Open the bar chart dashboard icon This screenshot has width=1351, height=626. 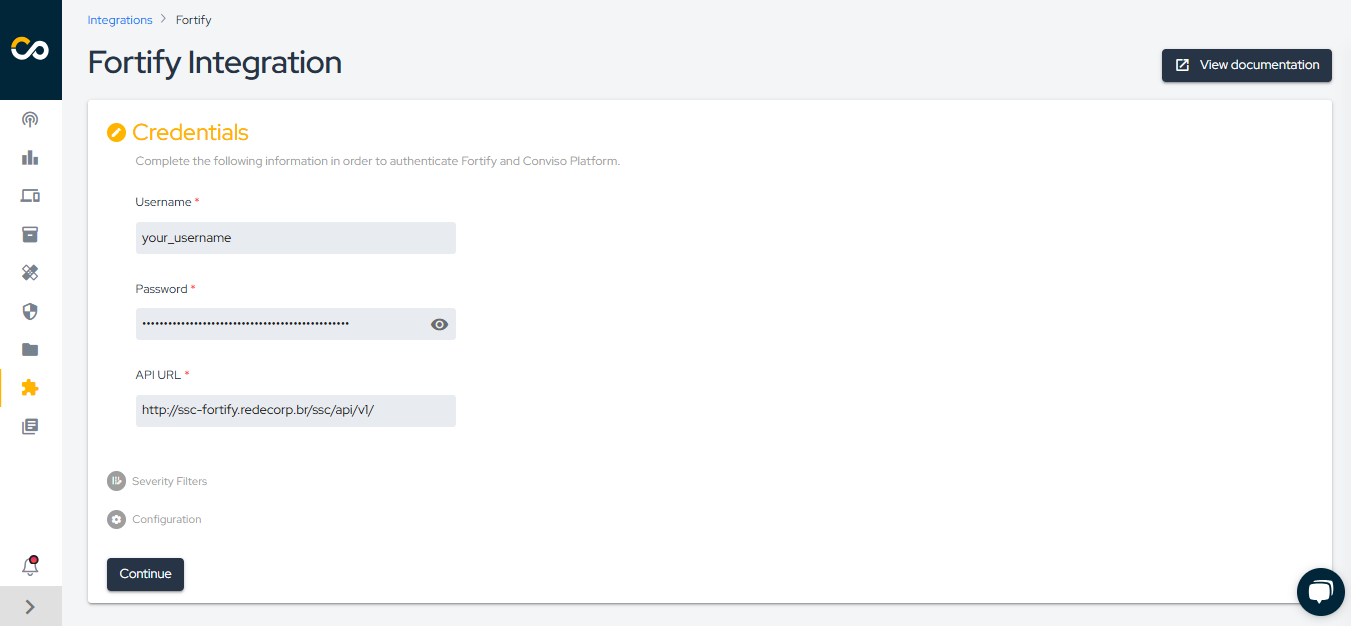click(30, 158)
